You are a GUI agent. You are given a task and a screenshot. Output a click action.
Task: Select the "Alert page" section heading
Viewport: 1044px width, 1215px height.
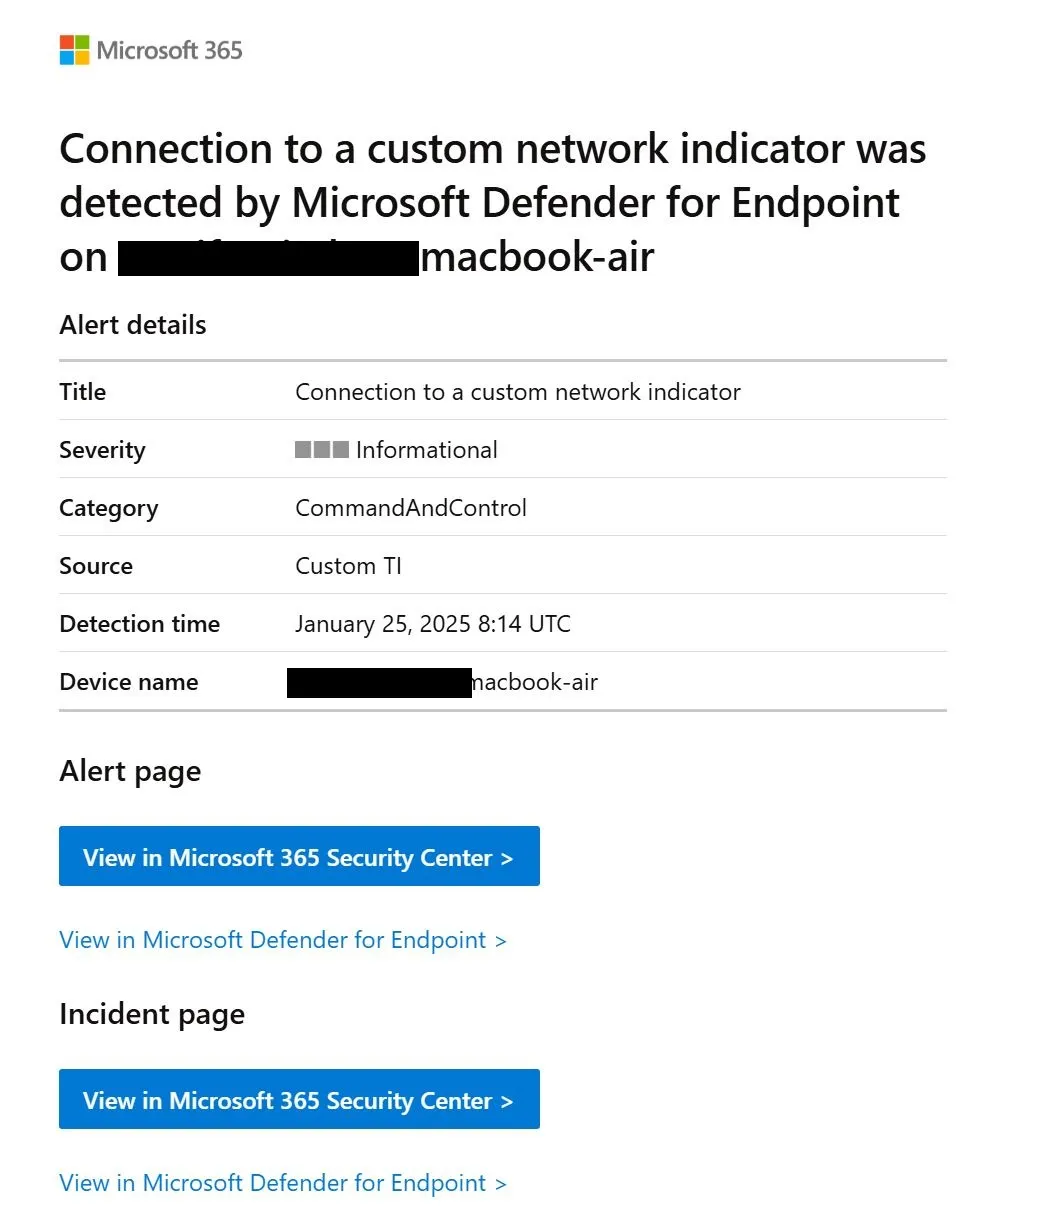(x=130, y=771)
